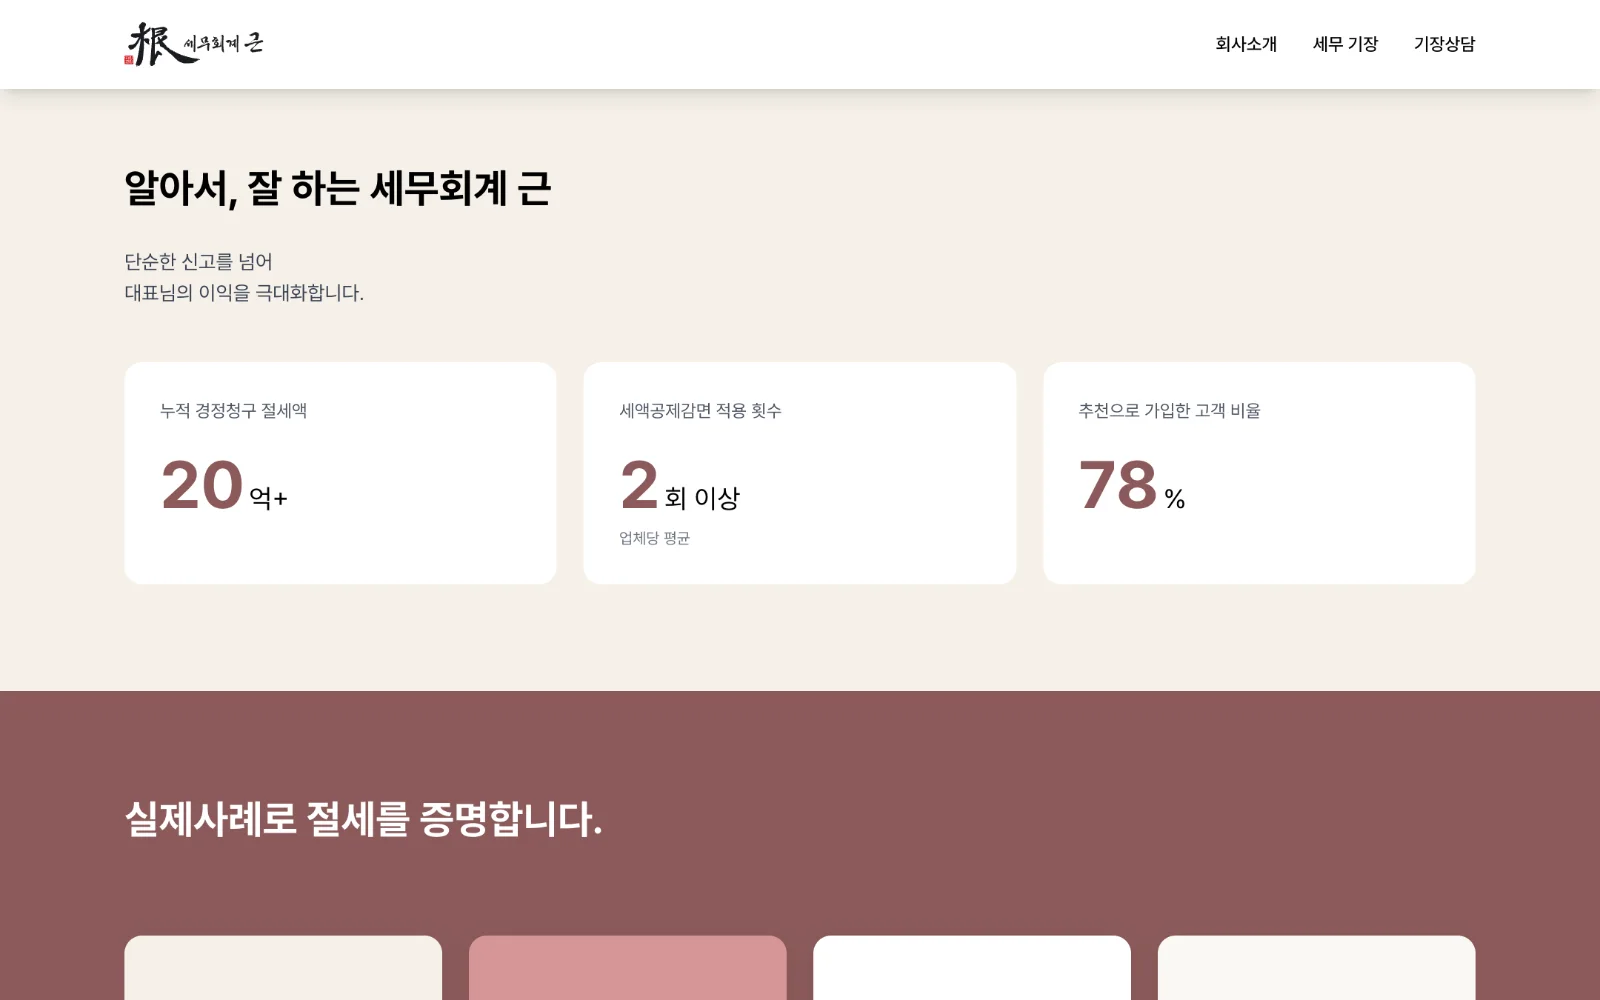The image size is (1600, 1000).
Task: Open the last off-white case card
Action: [x=1317, y=968]
